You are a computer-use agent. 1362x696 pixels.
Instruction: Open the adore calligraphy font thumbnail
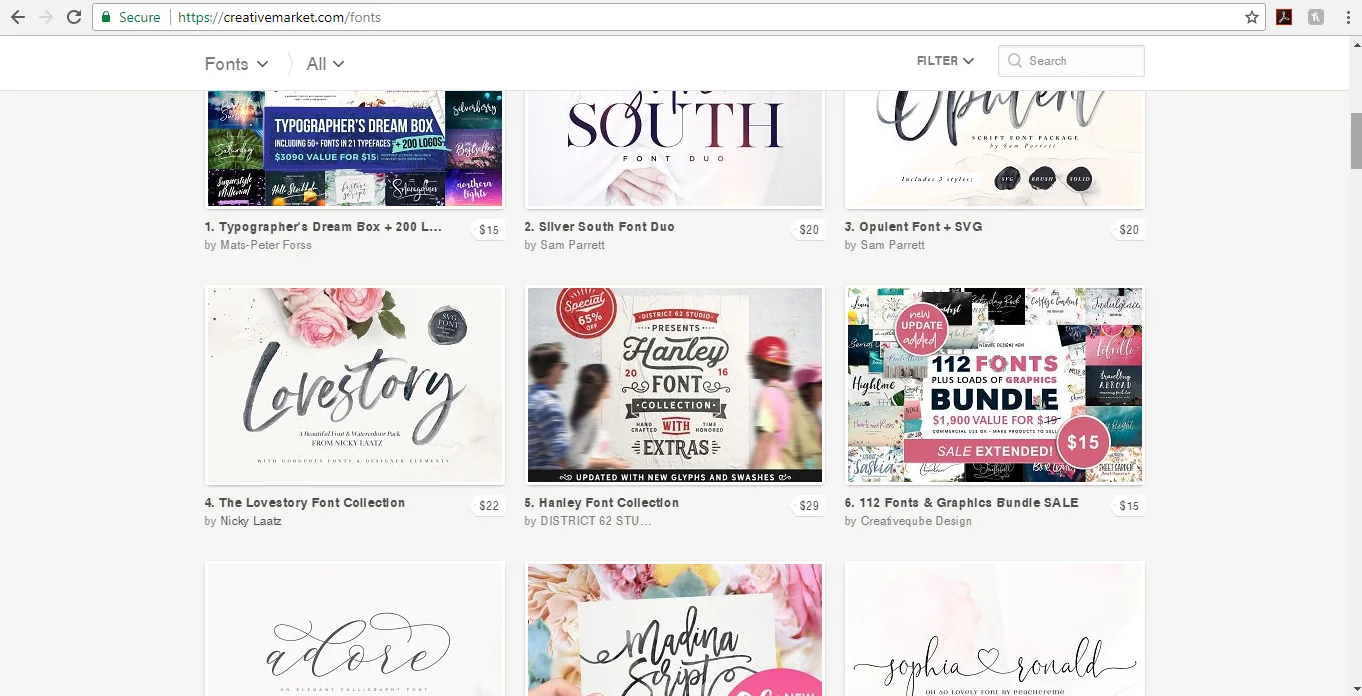coord(355,629)
